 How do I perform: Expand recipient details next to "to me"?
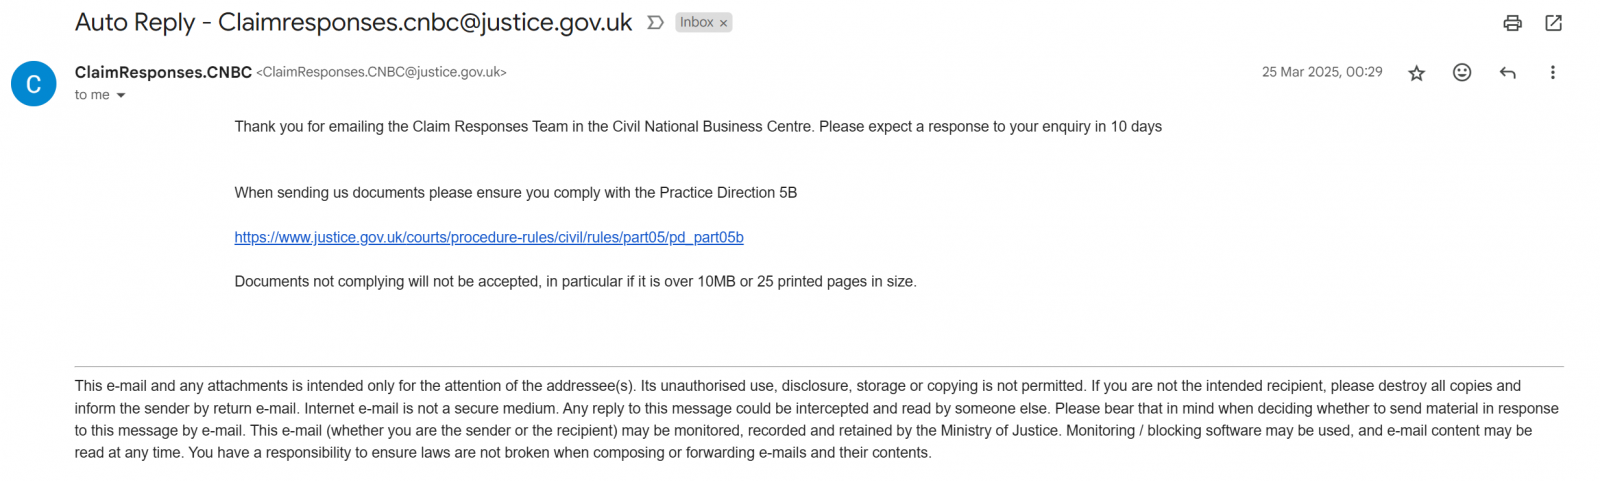tap(121, 96)
